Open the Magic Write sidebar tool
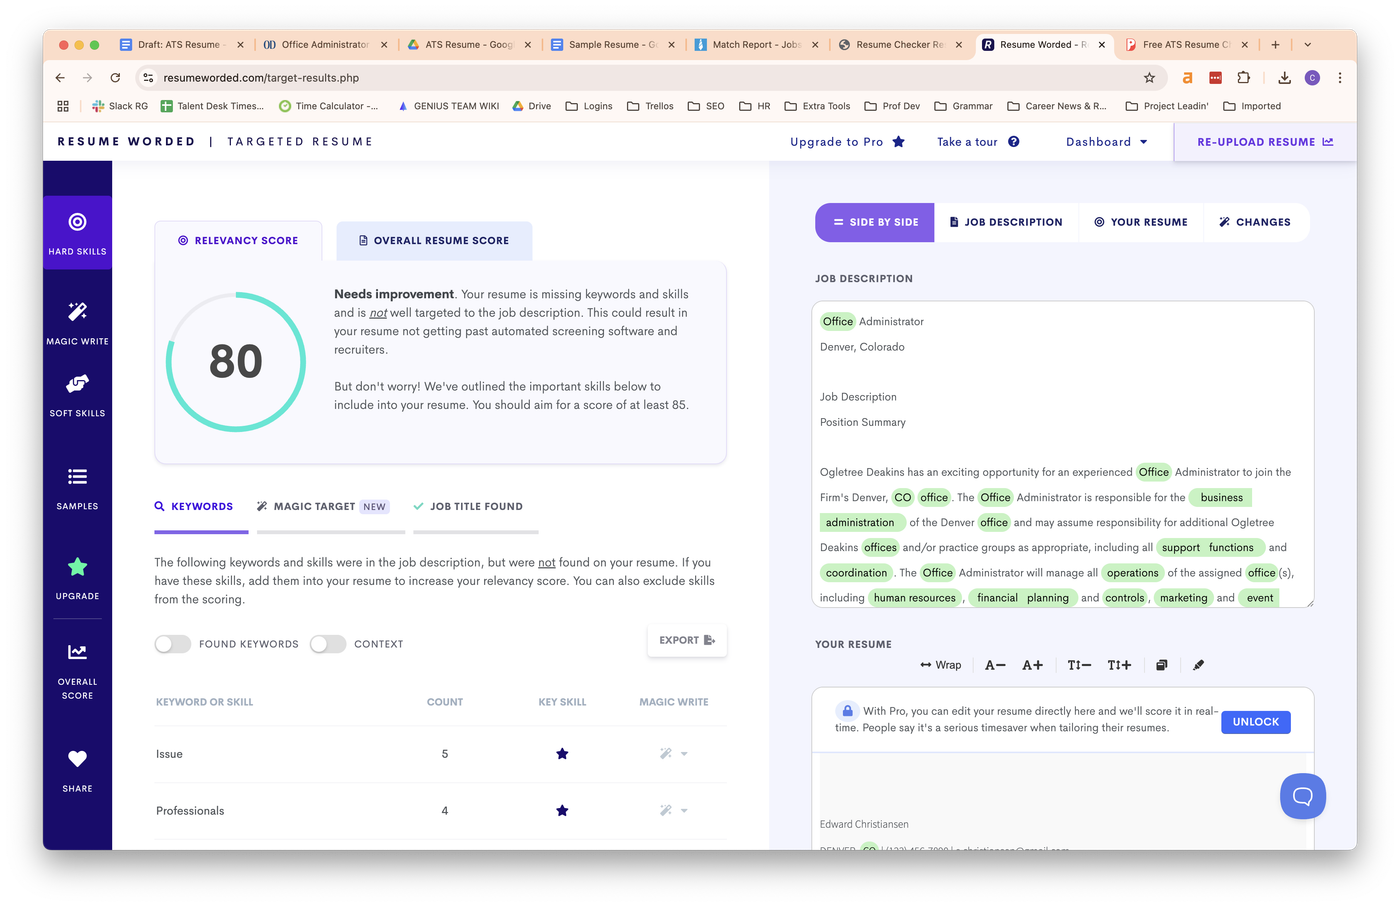The height and width of the screenshot is (907, 1400). coord(77,323)
